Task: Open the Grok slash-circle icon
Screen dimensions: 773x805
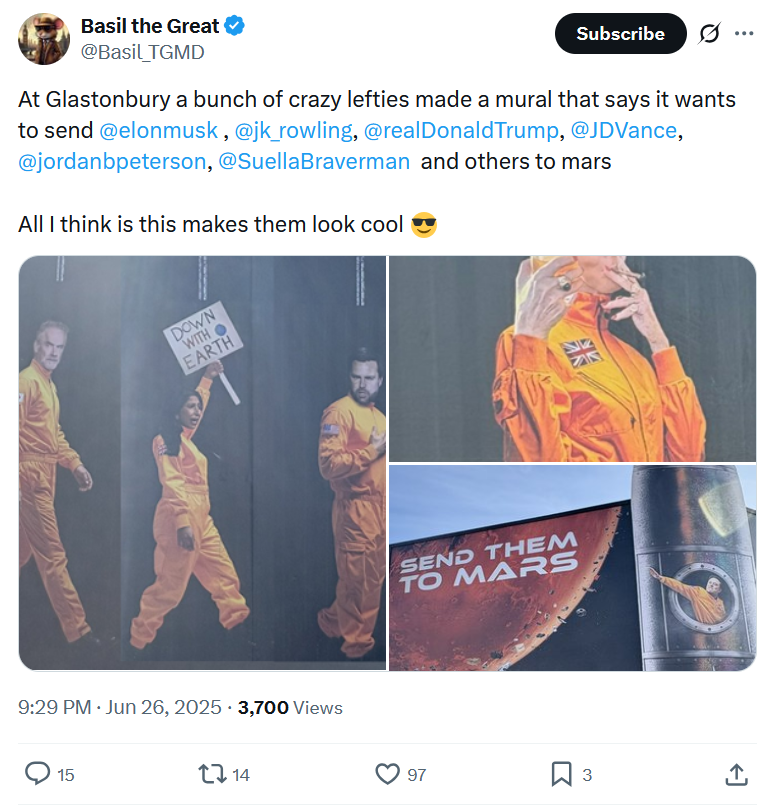Action: [x=710, y=33]
